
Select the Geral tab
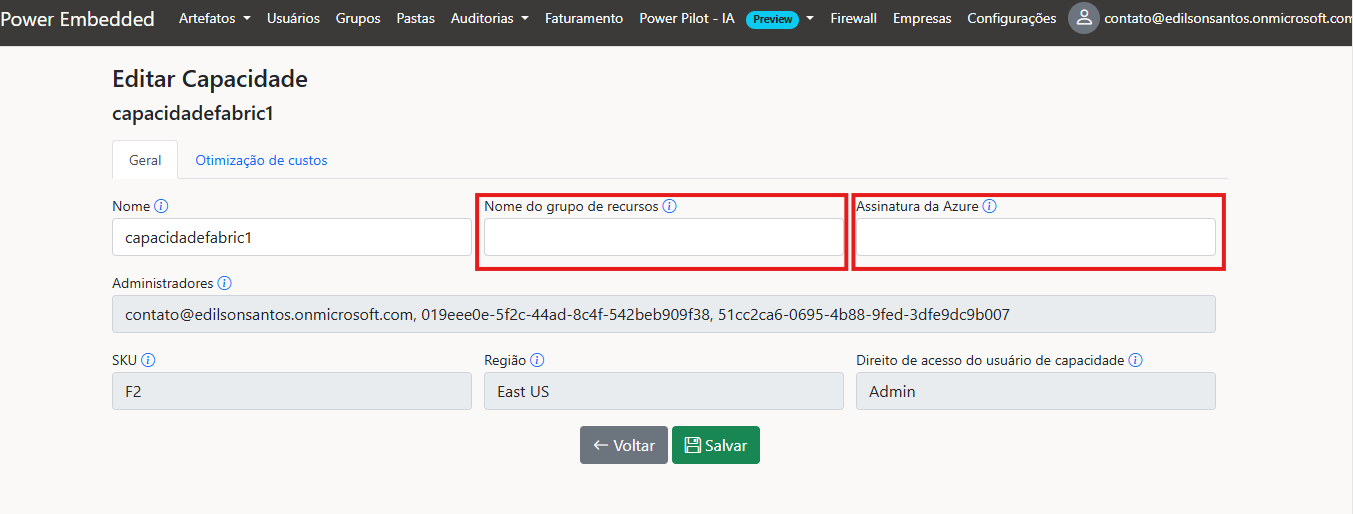[x=145, y=160]
